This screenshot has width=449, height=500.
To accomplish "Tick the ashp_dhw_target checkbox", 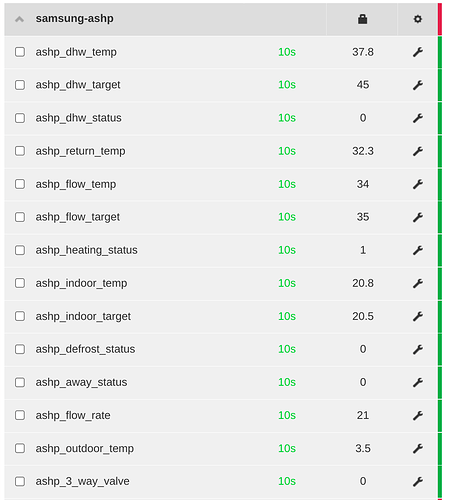I will coord(20,85).
